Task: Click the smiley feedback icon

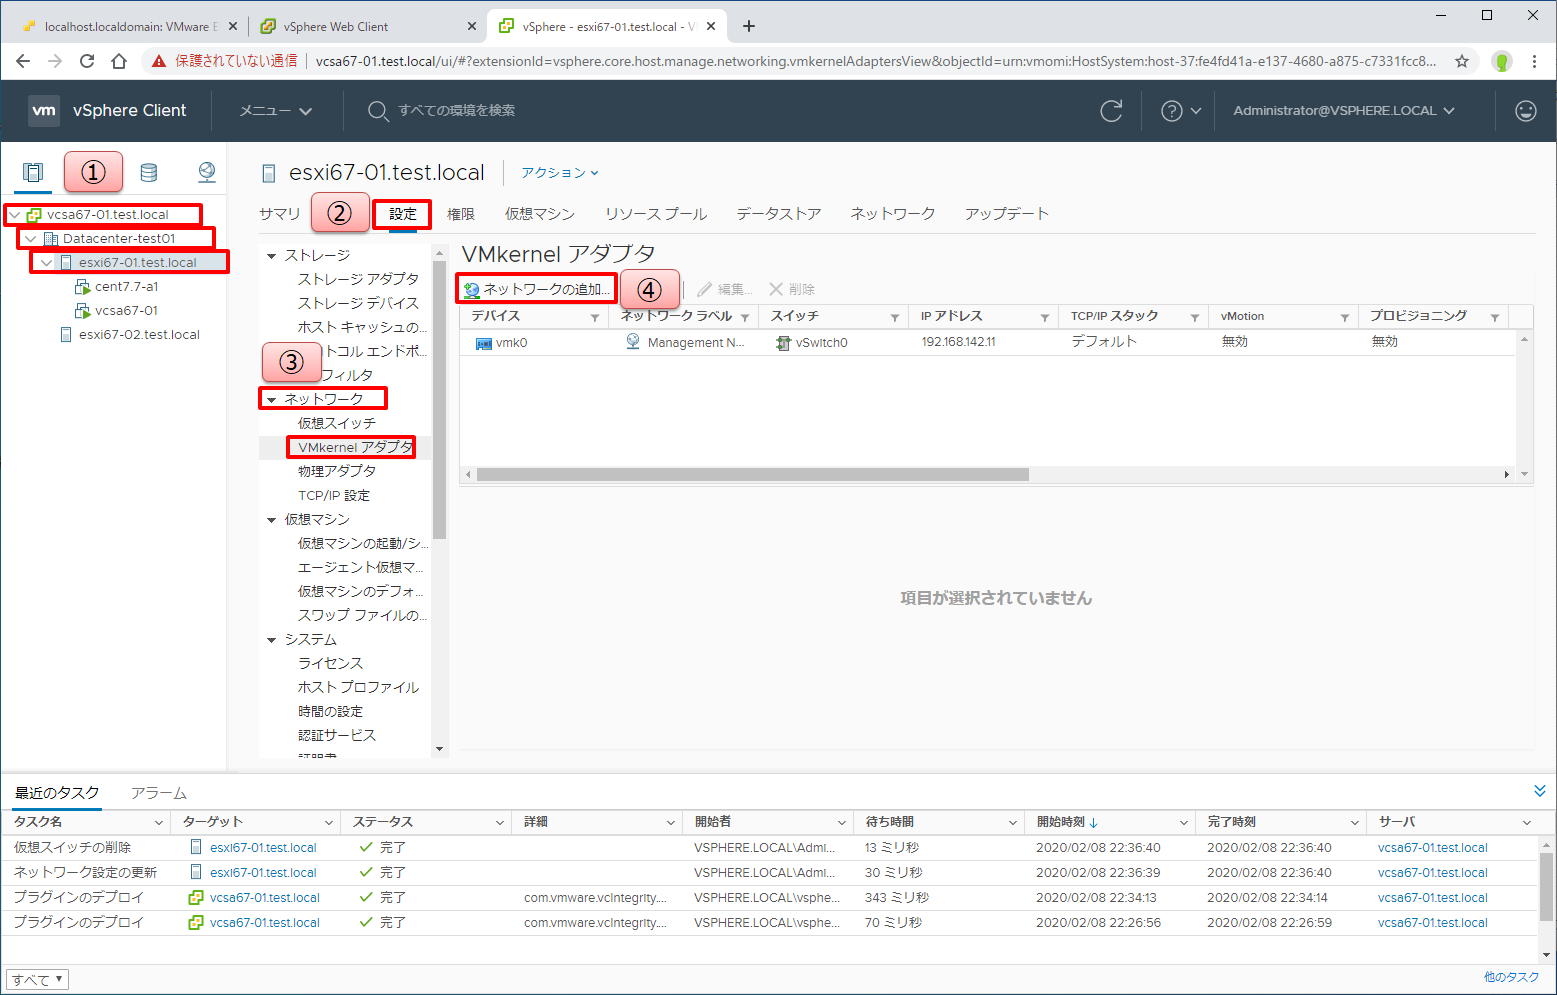Action: click(x=1526, y=111)
